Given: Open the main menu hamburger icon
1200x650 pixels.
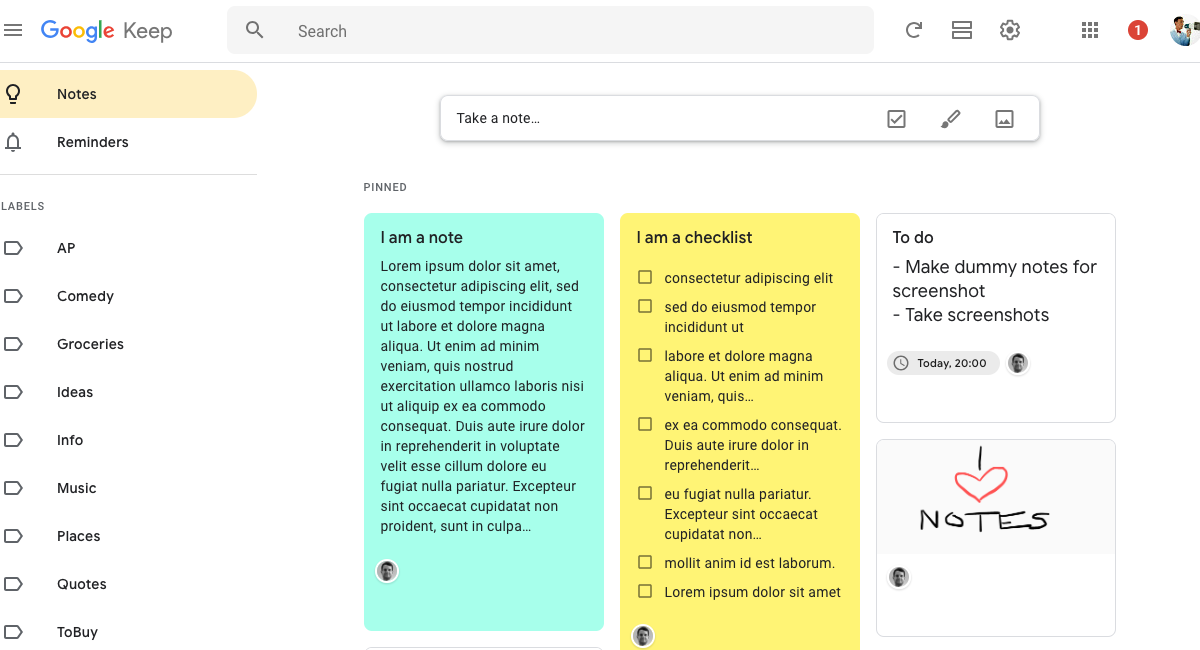Looking at the screenshot, I should tap(13, 31).
